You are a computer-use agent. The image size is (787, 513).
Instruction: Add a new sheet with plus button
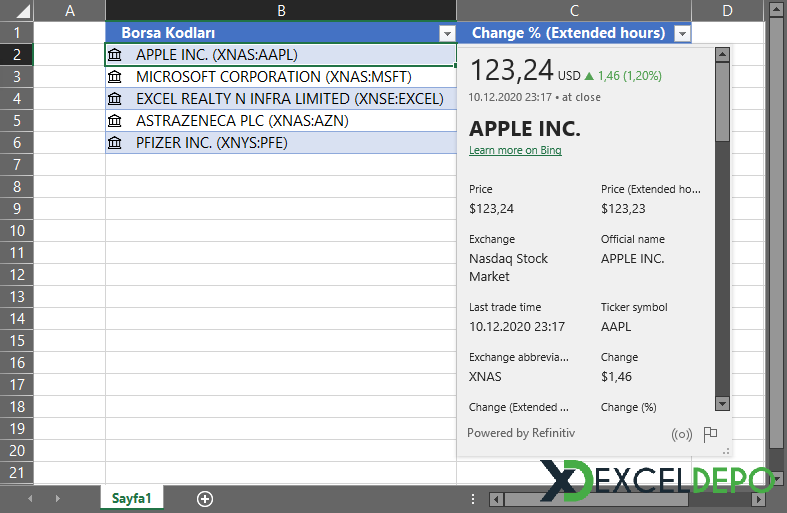coord(205,498)
